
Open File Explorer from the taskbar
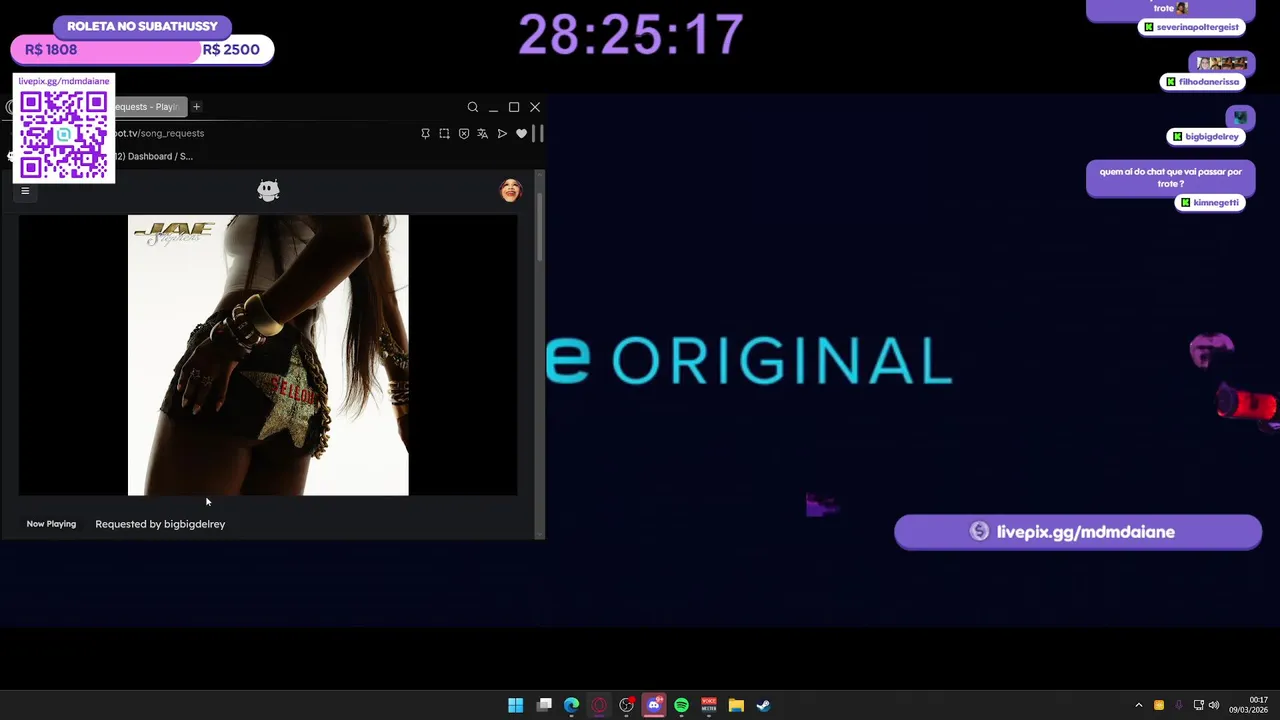pyautogui.click(x=736, y=705)
